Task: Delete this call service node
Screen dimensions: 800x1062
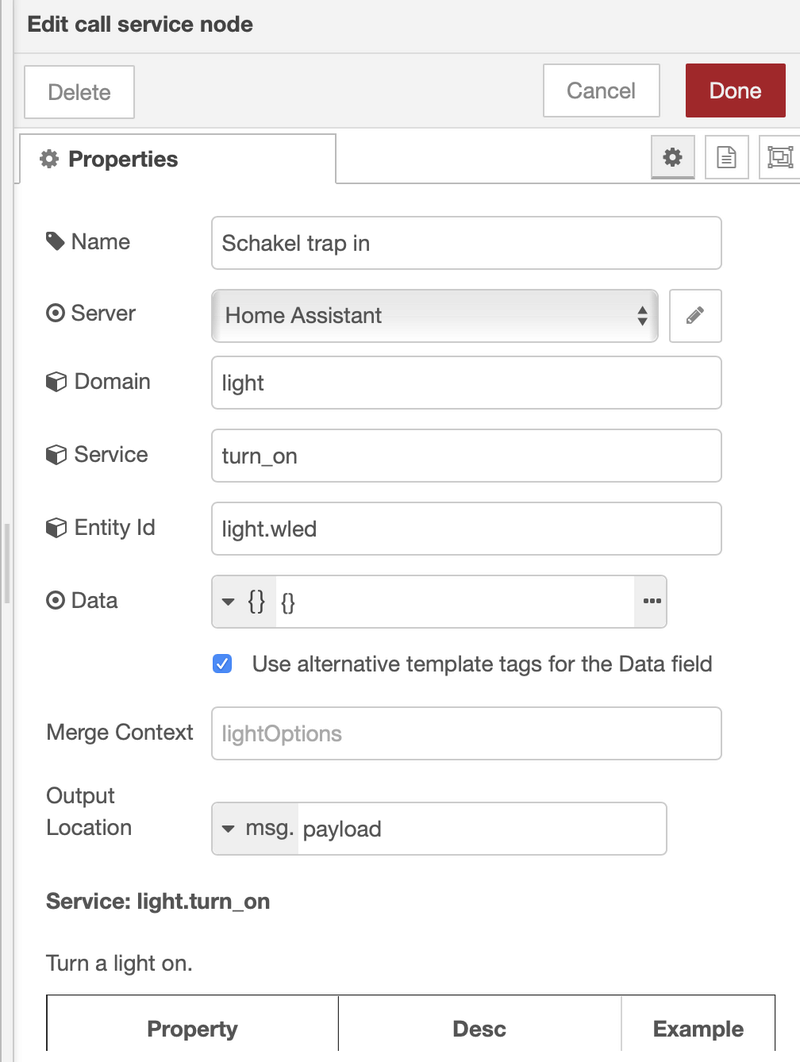Action: click(79, 92)
